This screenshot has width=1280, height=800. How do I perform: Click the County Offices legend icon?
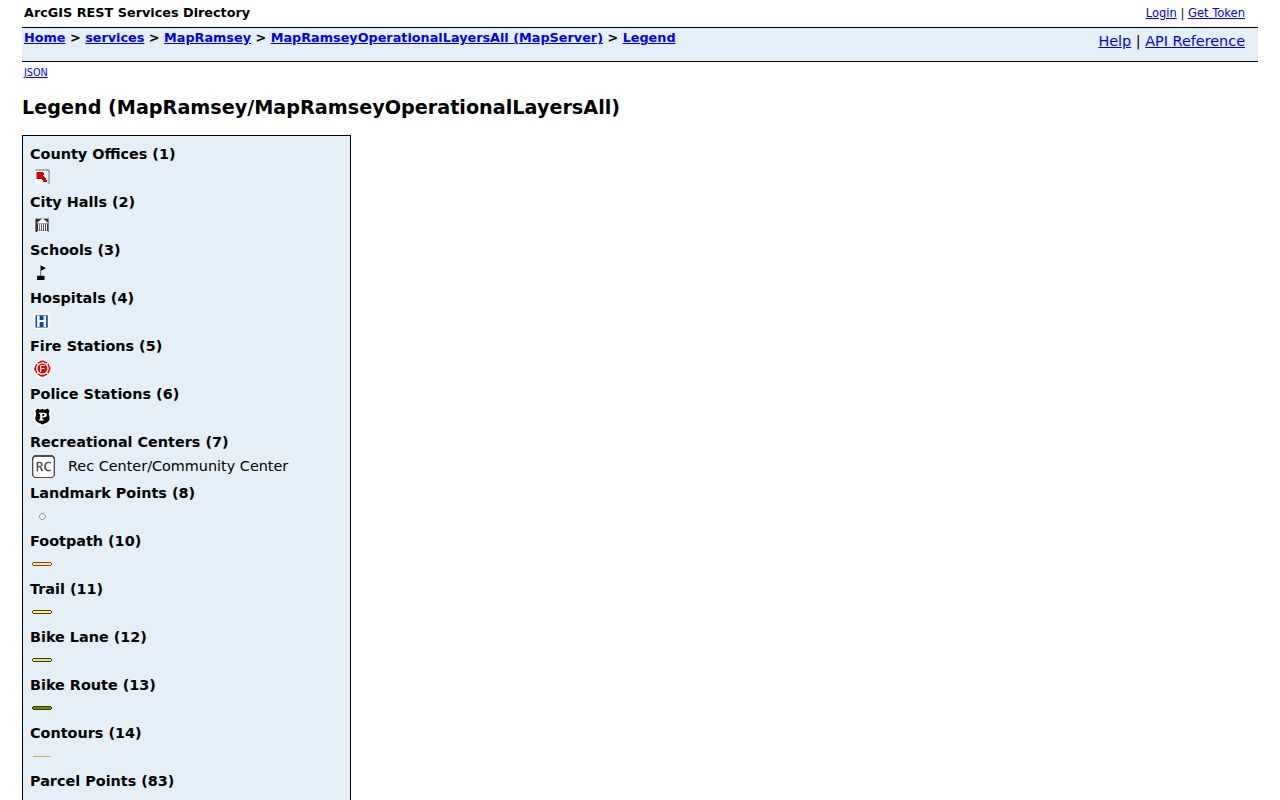pos(42,177)
